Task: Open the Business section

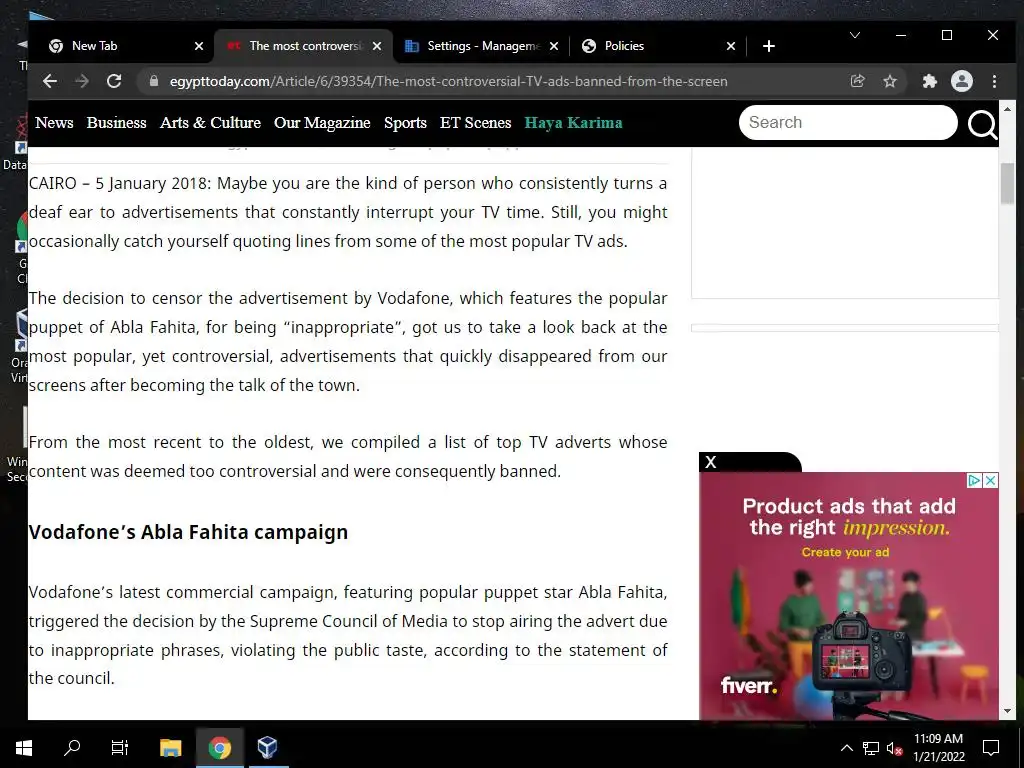Action: click(116, 123)
